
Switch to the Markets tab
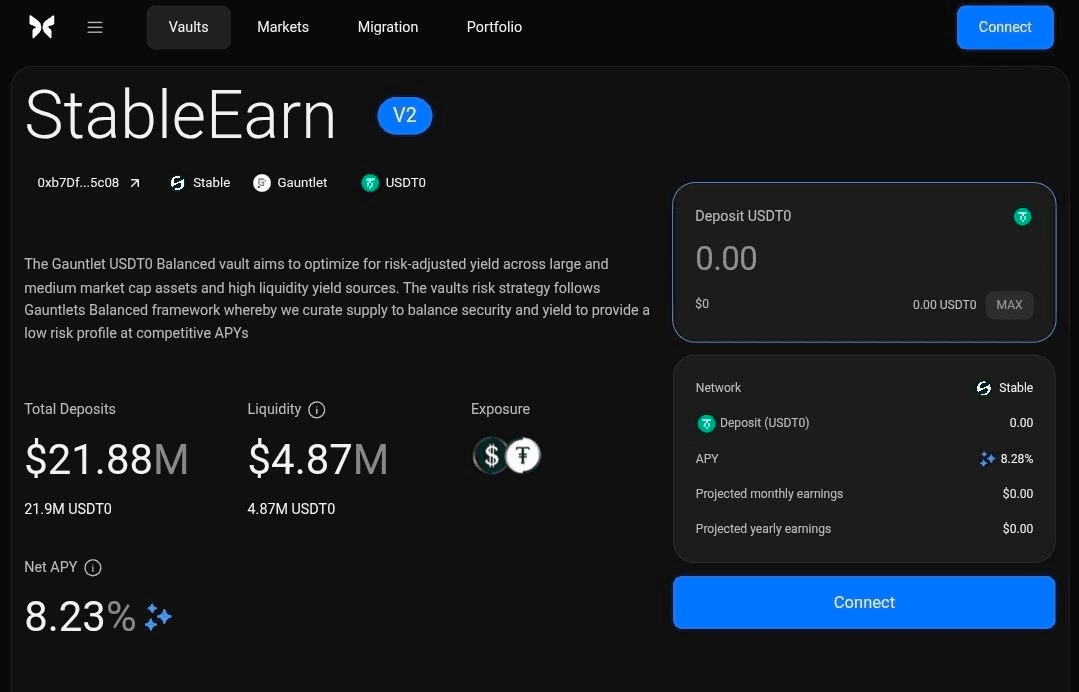(283, 27)
